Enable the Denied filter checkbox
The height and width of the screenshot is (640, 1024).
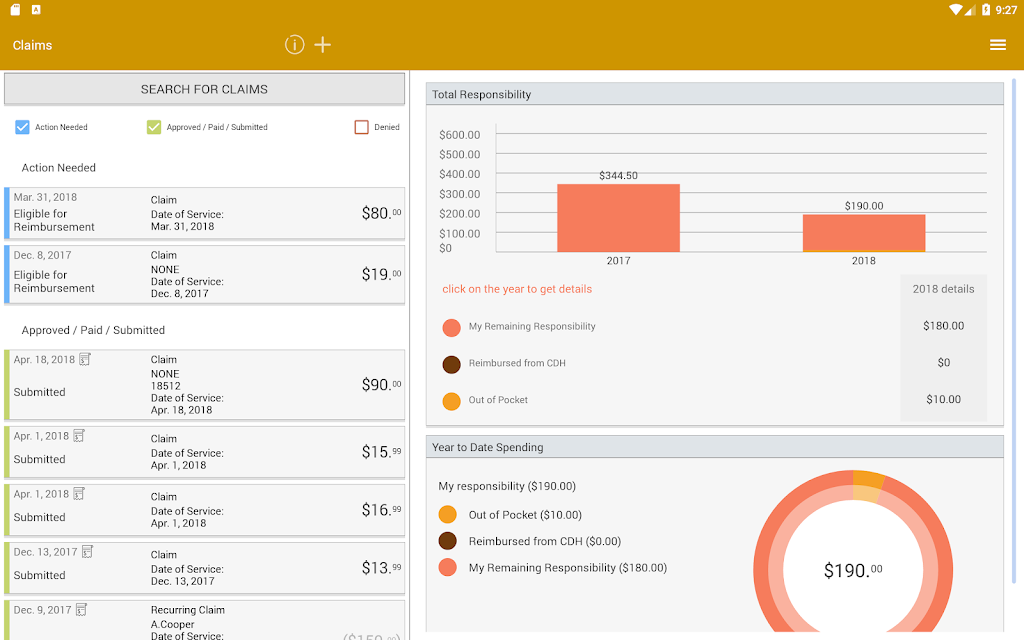(x=362, y=127)
